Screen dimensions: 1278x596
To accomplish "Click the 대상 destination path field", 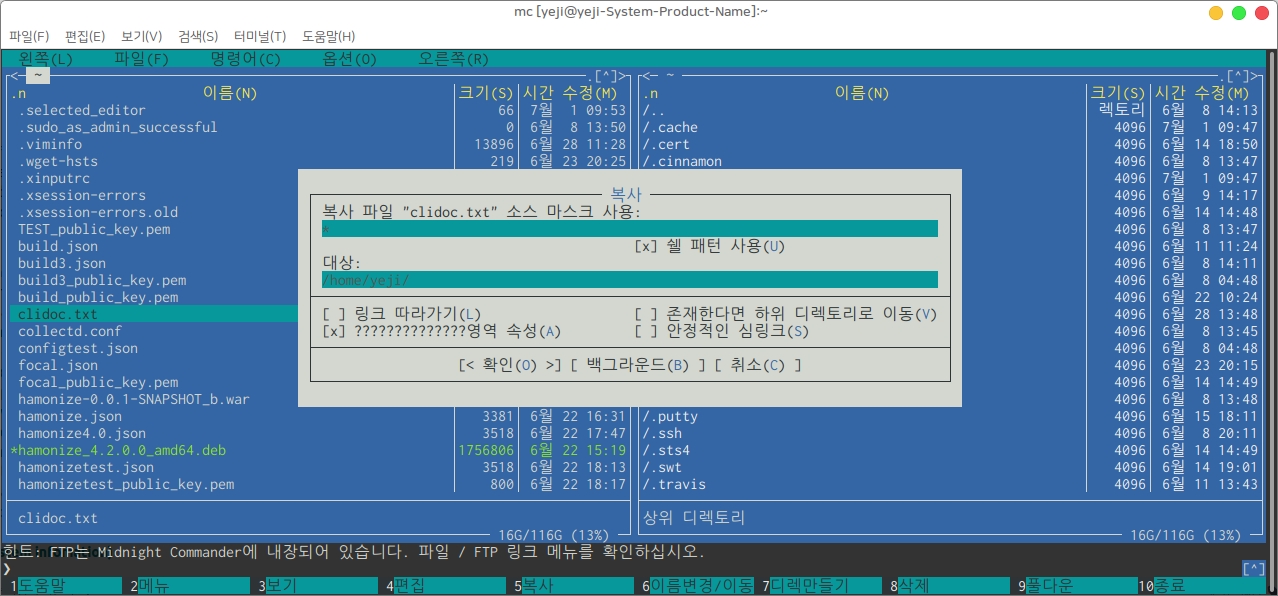I will point(629,280).
